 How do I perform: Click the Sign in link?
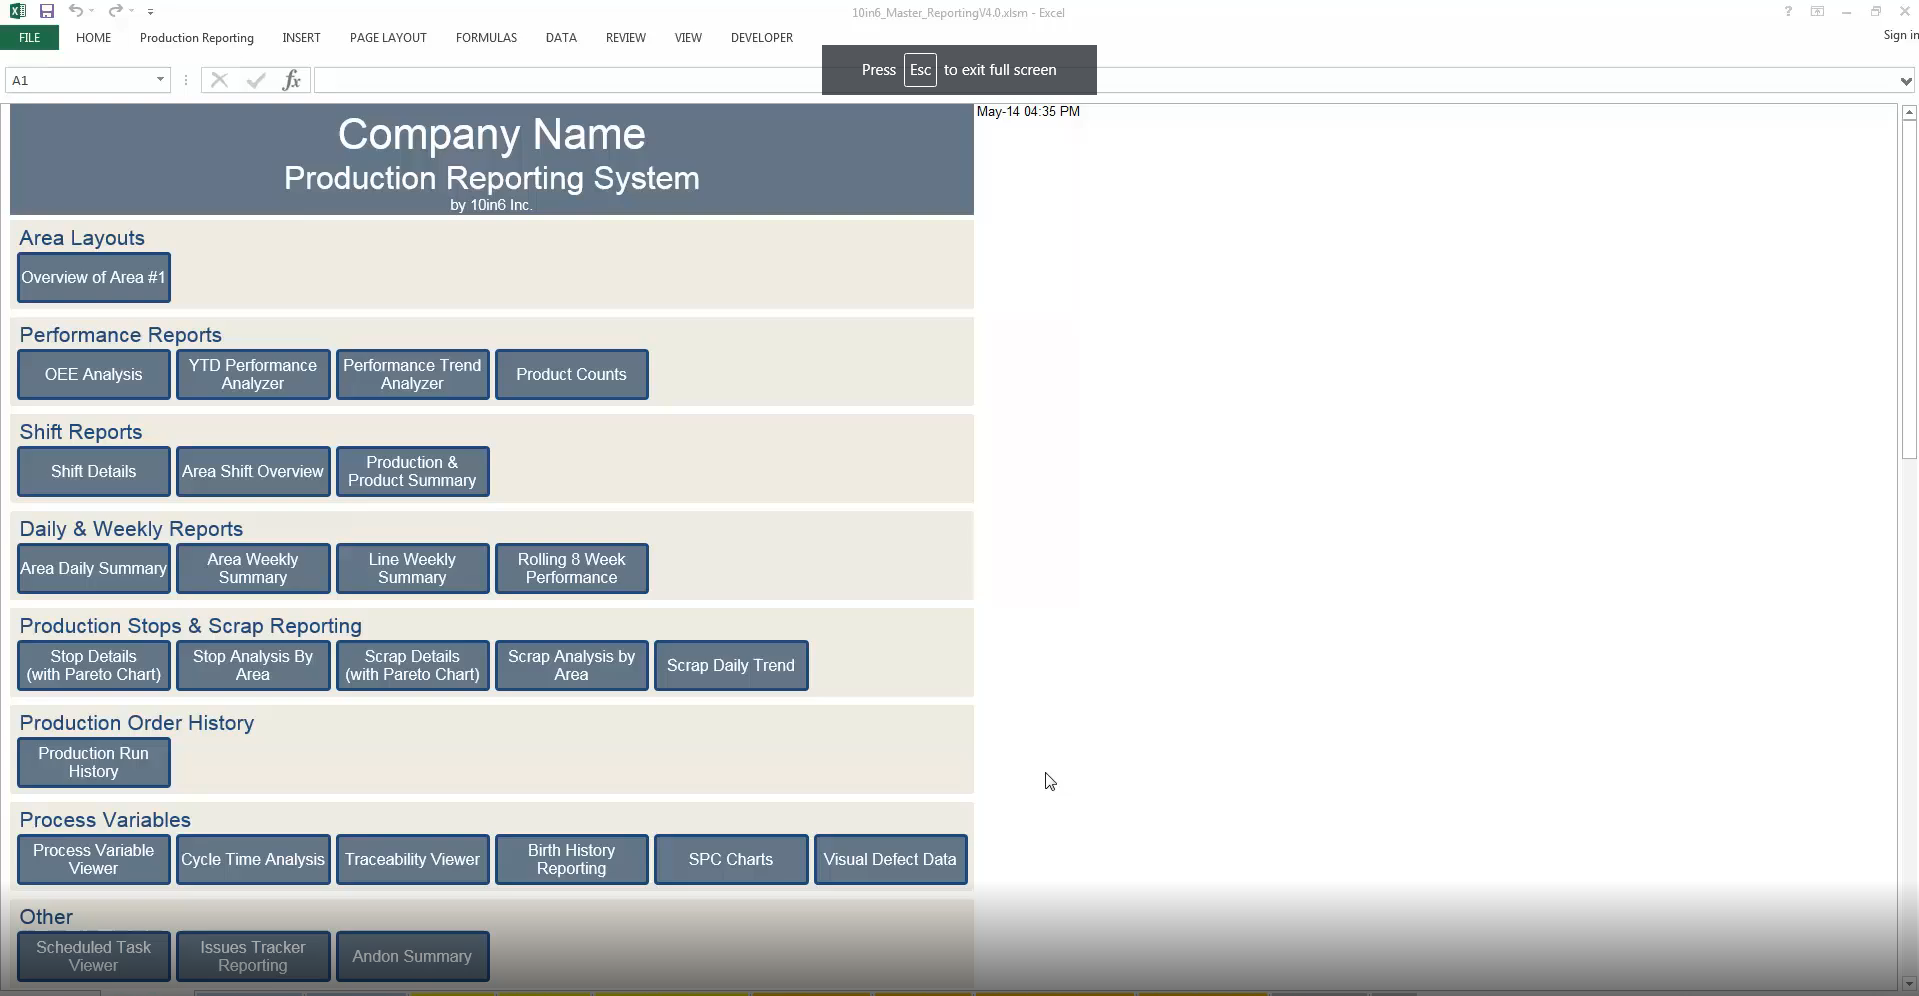[1897, 34]
